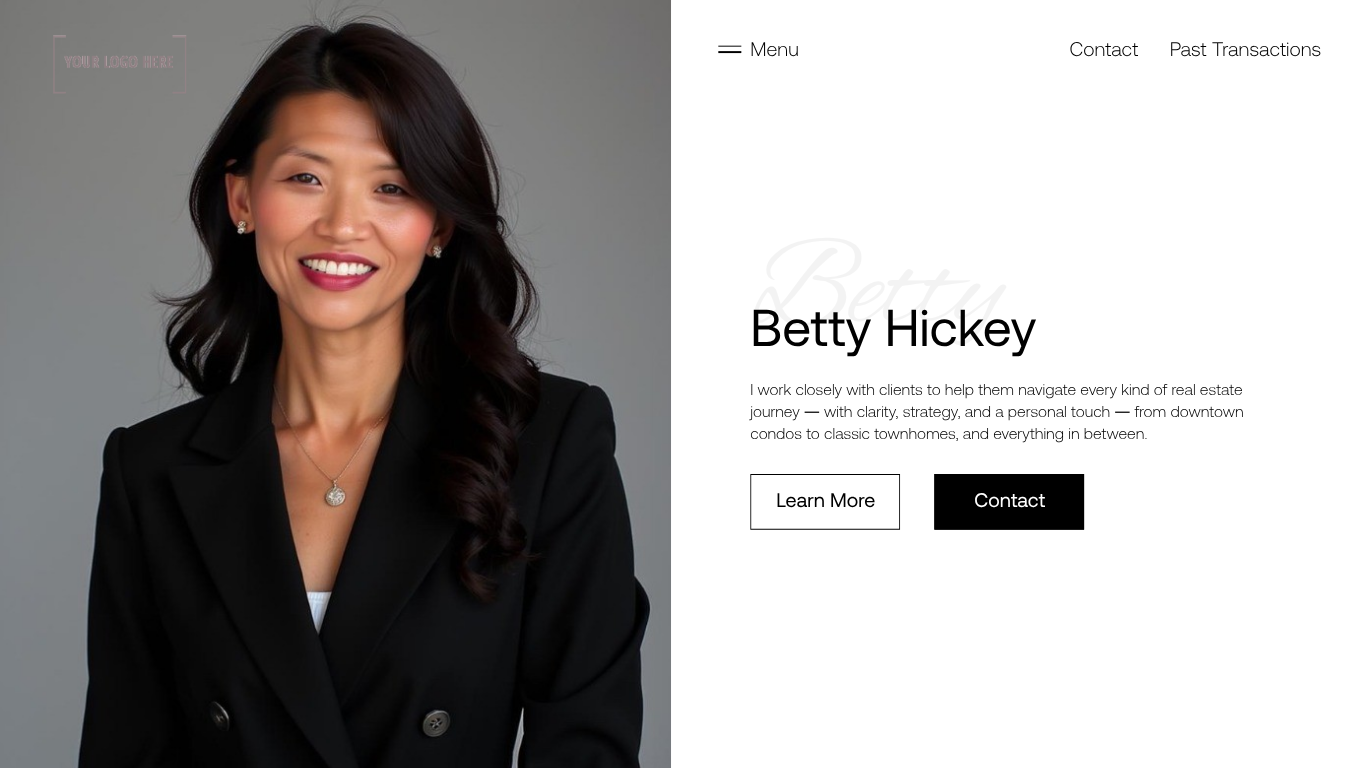The width and height of the screenshot is (1366, 768).
Task: Go to Contact in top navigation
Action: [x=1103, y=49]
